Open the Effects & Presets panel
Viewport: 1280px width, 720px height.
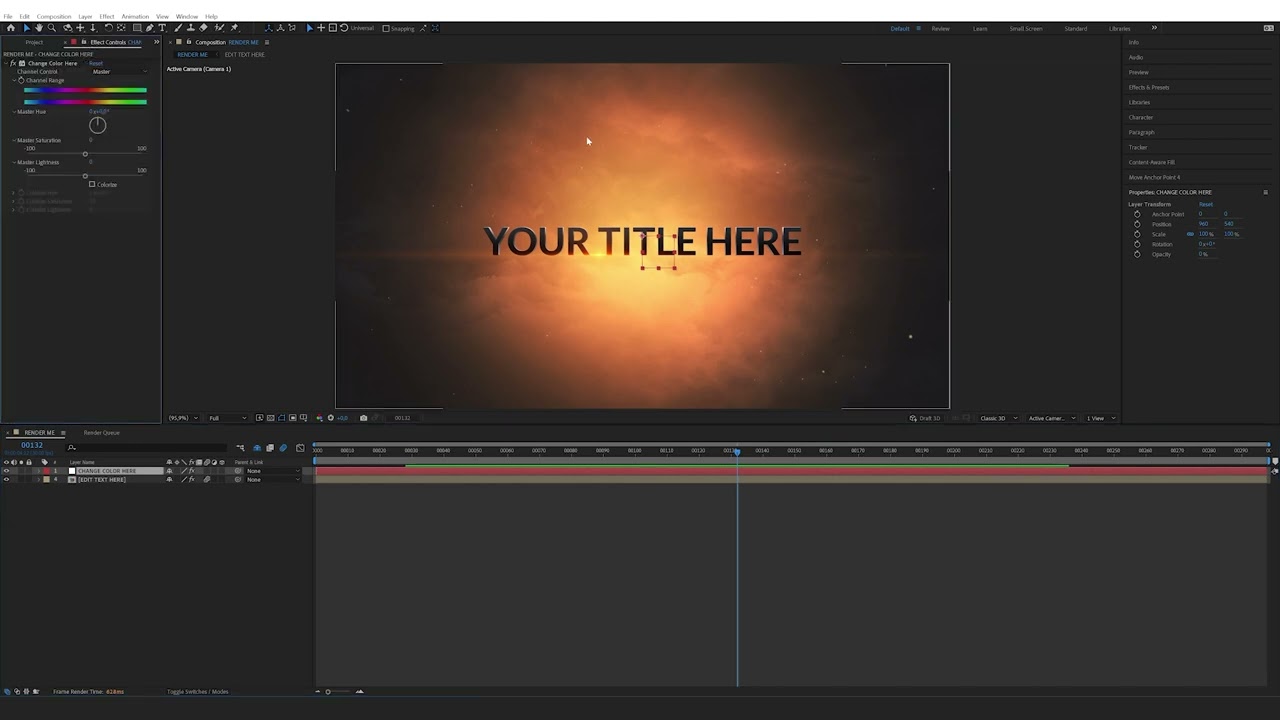click(x=1149, y=87)
